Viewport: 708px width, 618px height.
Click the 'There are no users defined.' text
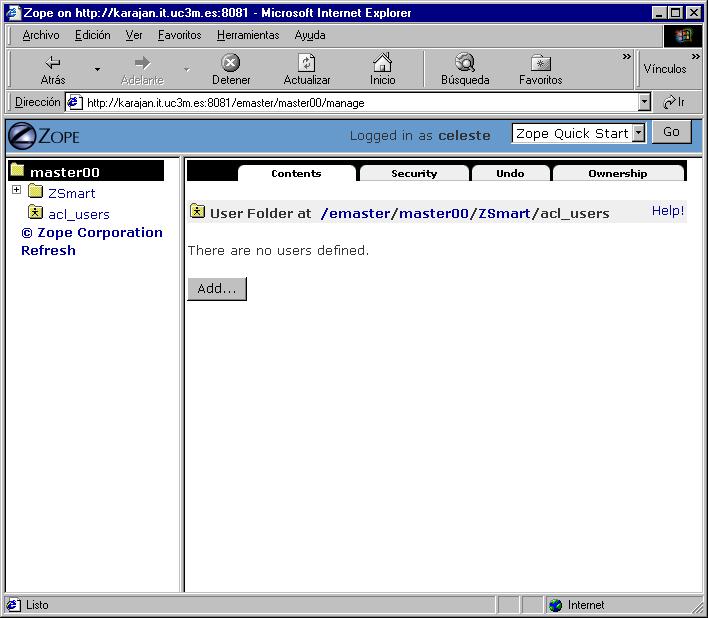pyautogui.click(x=278, y=251)
